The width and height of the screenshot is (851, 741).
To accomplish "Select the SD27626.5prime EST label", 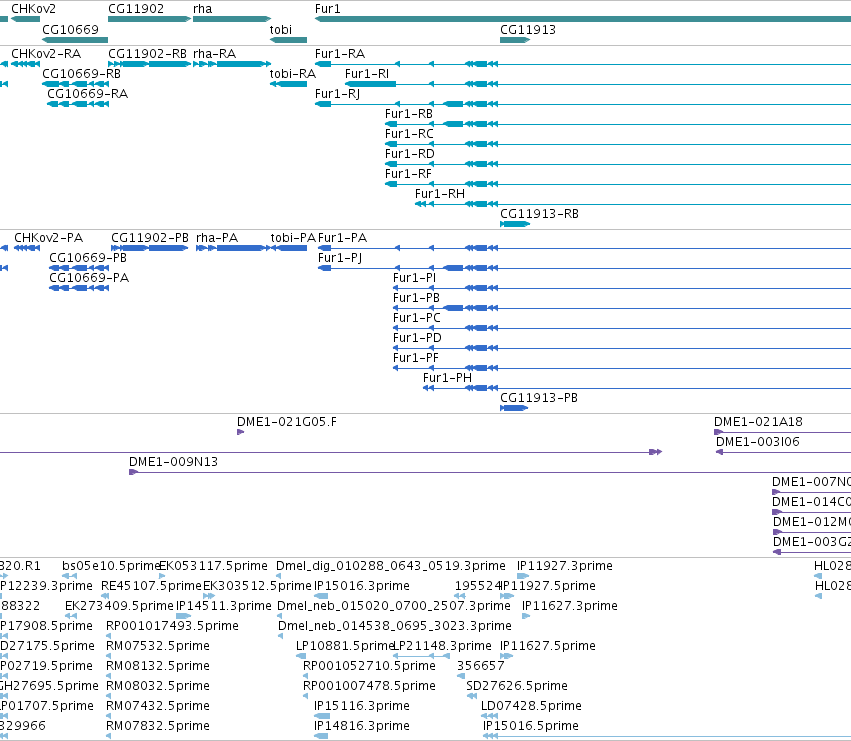I will pos(517,686).
